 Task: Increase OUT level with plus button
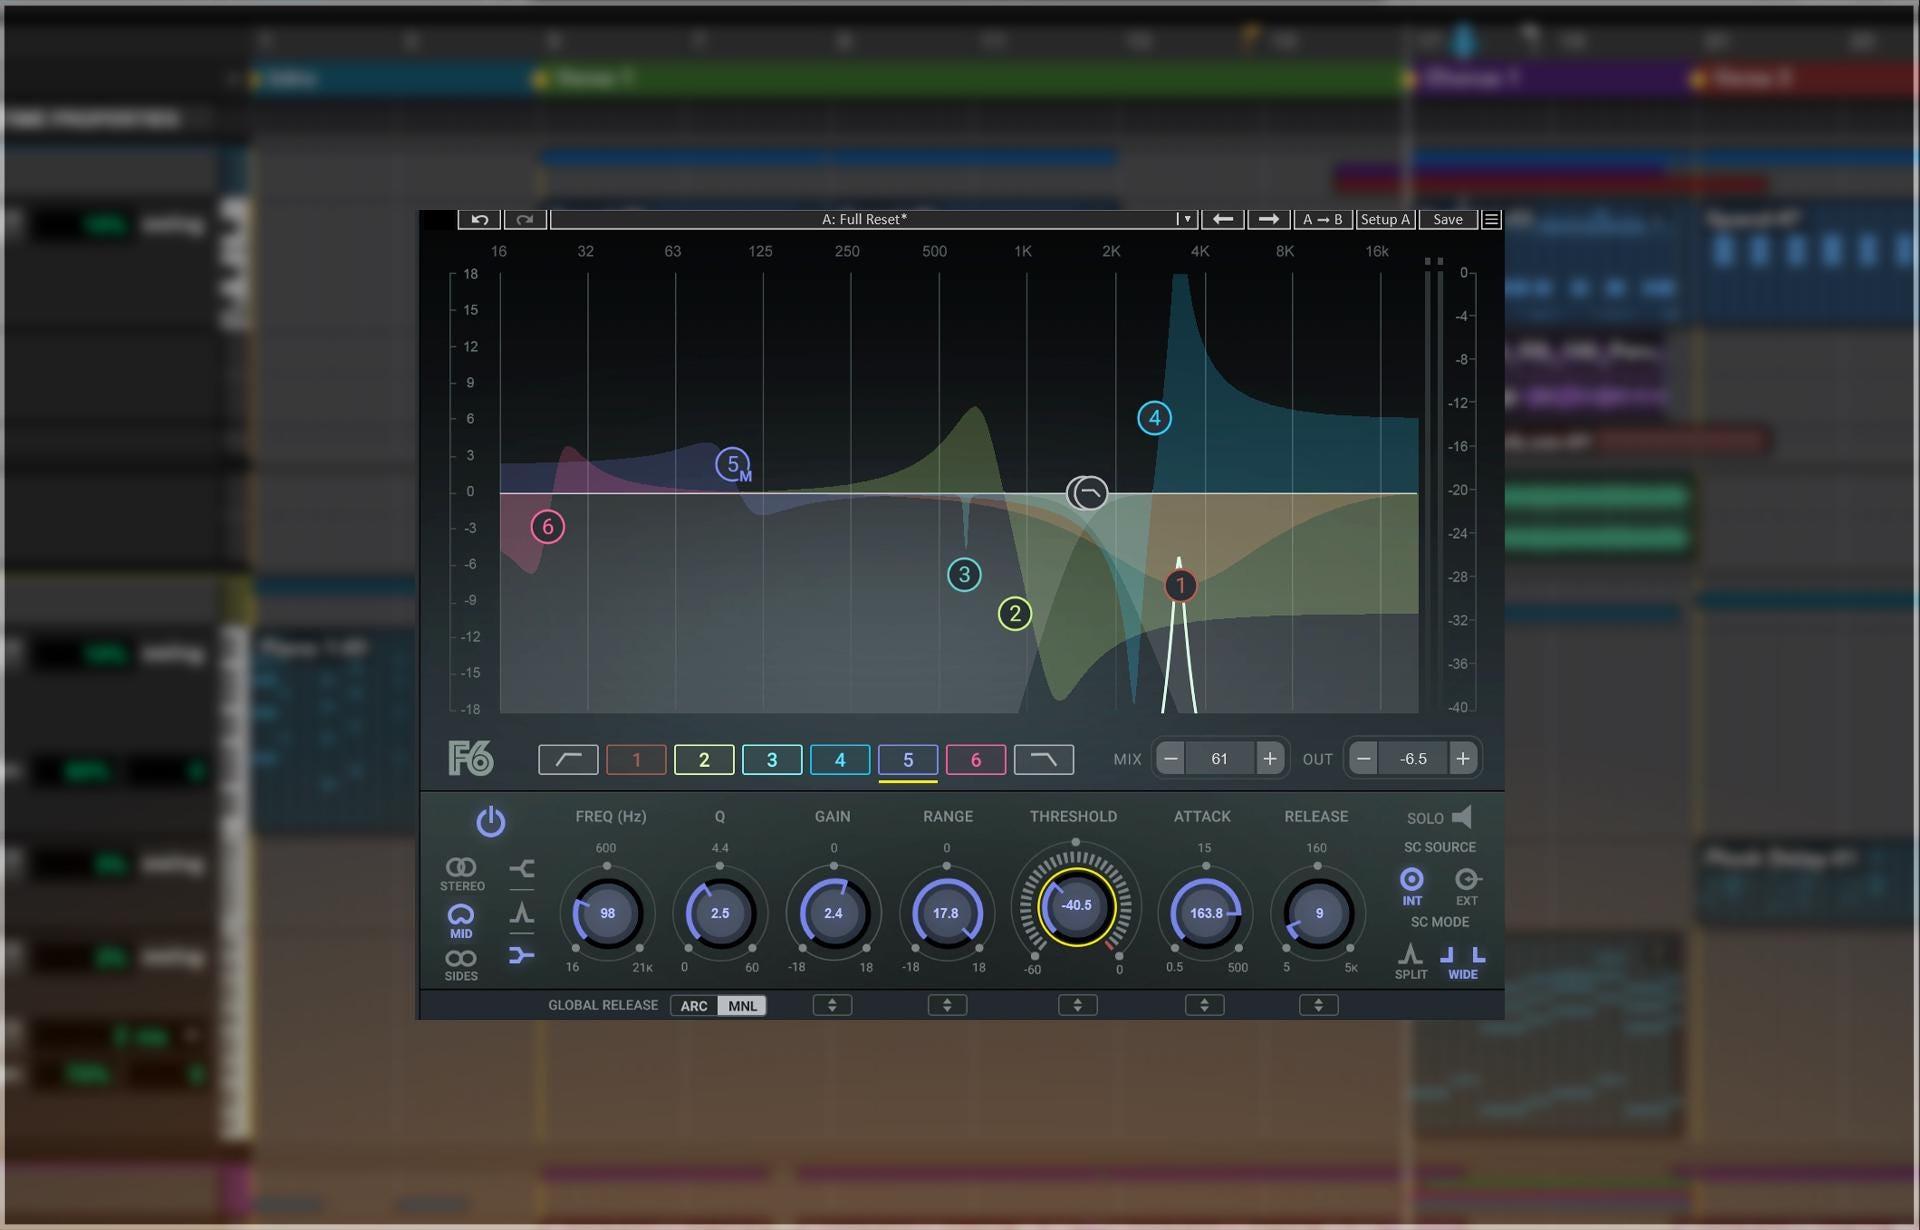pos(1463,759)
